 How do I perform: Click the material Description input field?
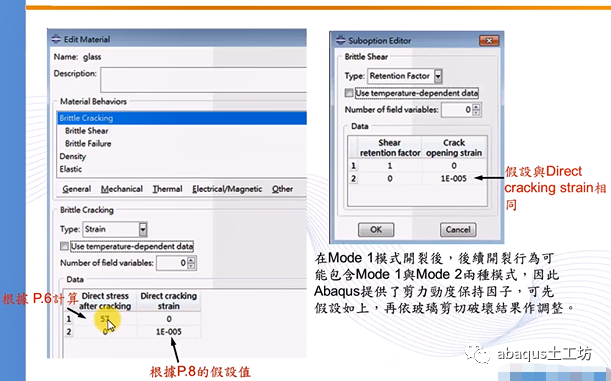pyautogui.click(x=203, y=79)
